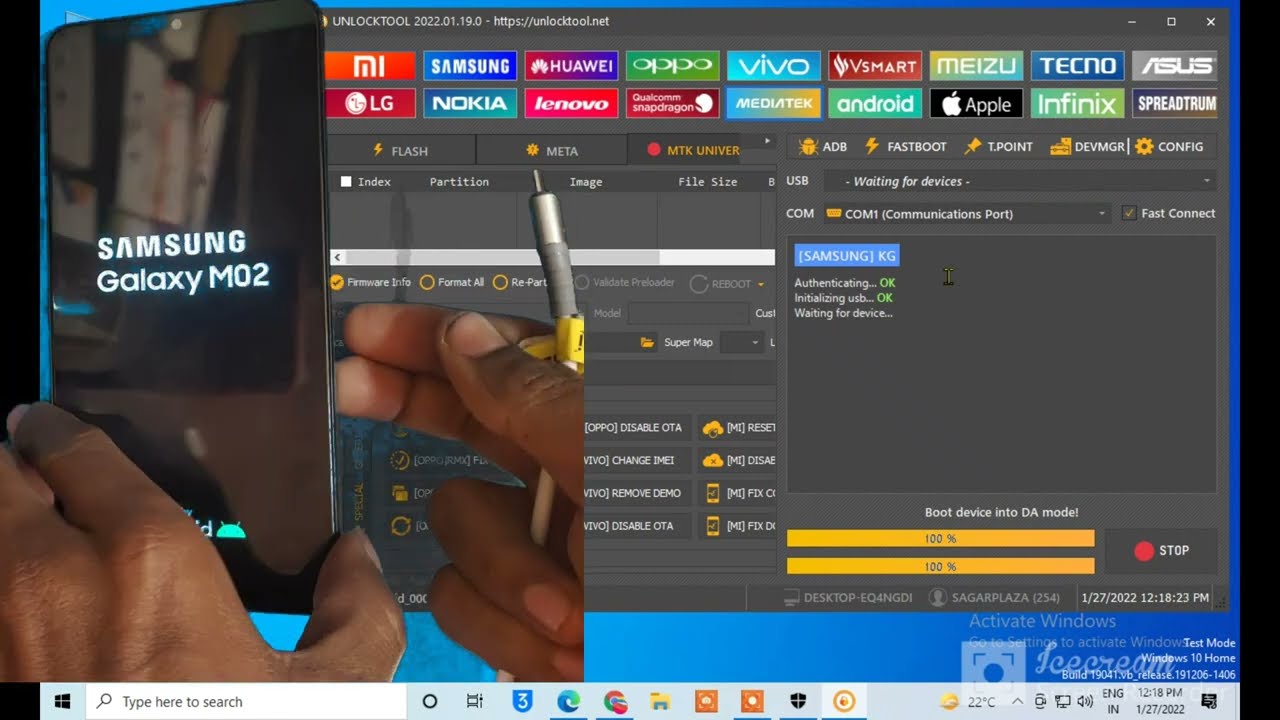Open the Super Map dropdown

[x=741, y=342]
